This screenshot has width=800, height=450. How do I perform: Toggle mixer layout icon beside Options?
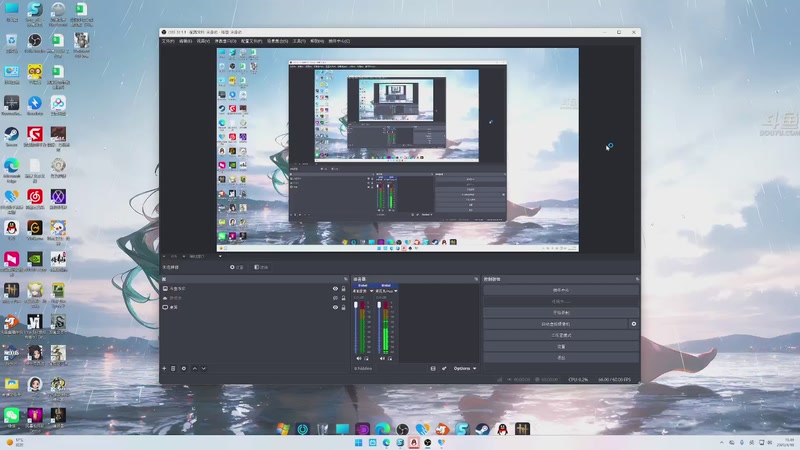[x=433, y=368]
